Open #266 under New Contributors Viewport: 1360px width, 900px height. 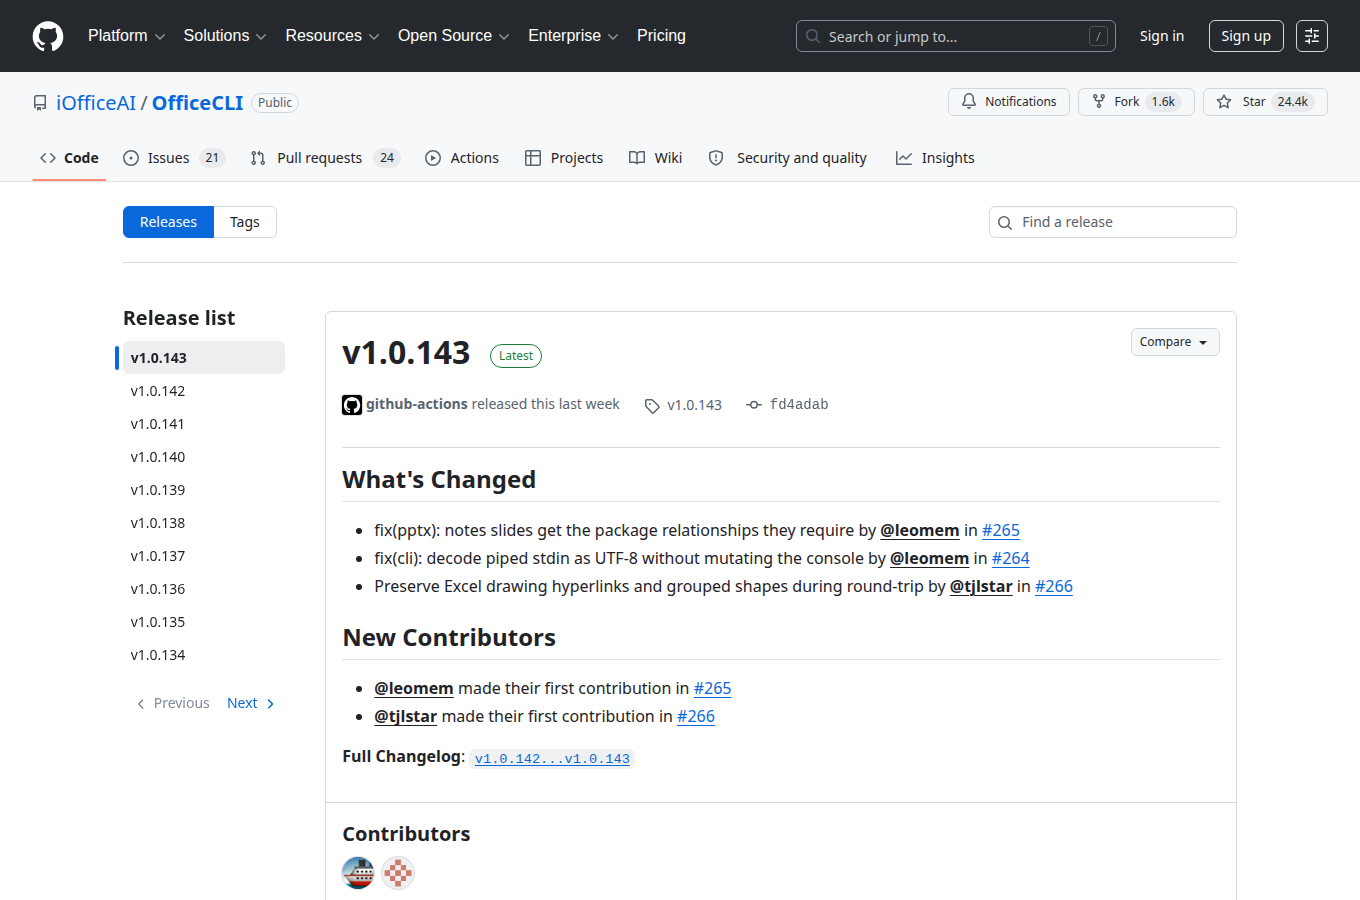tap(696, 716)
